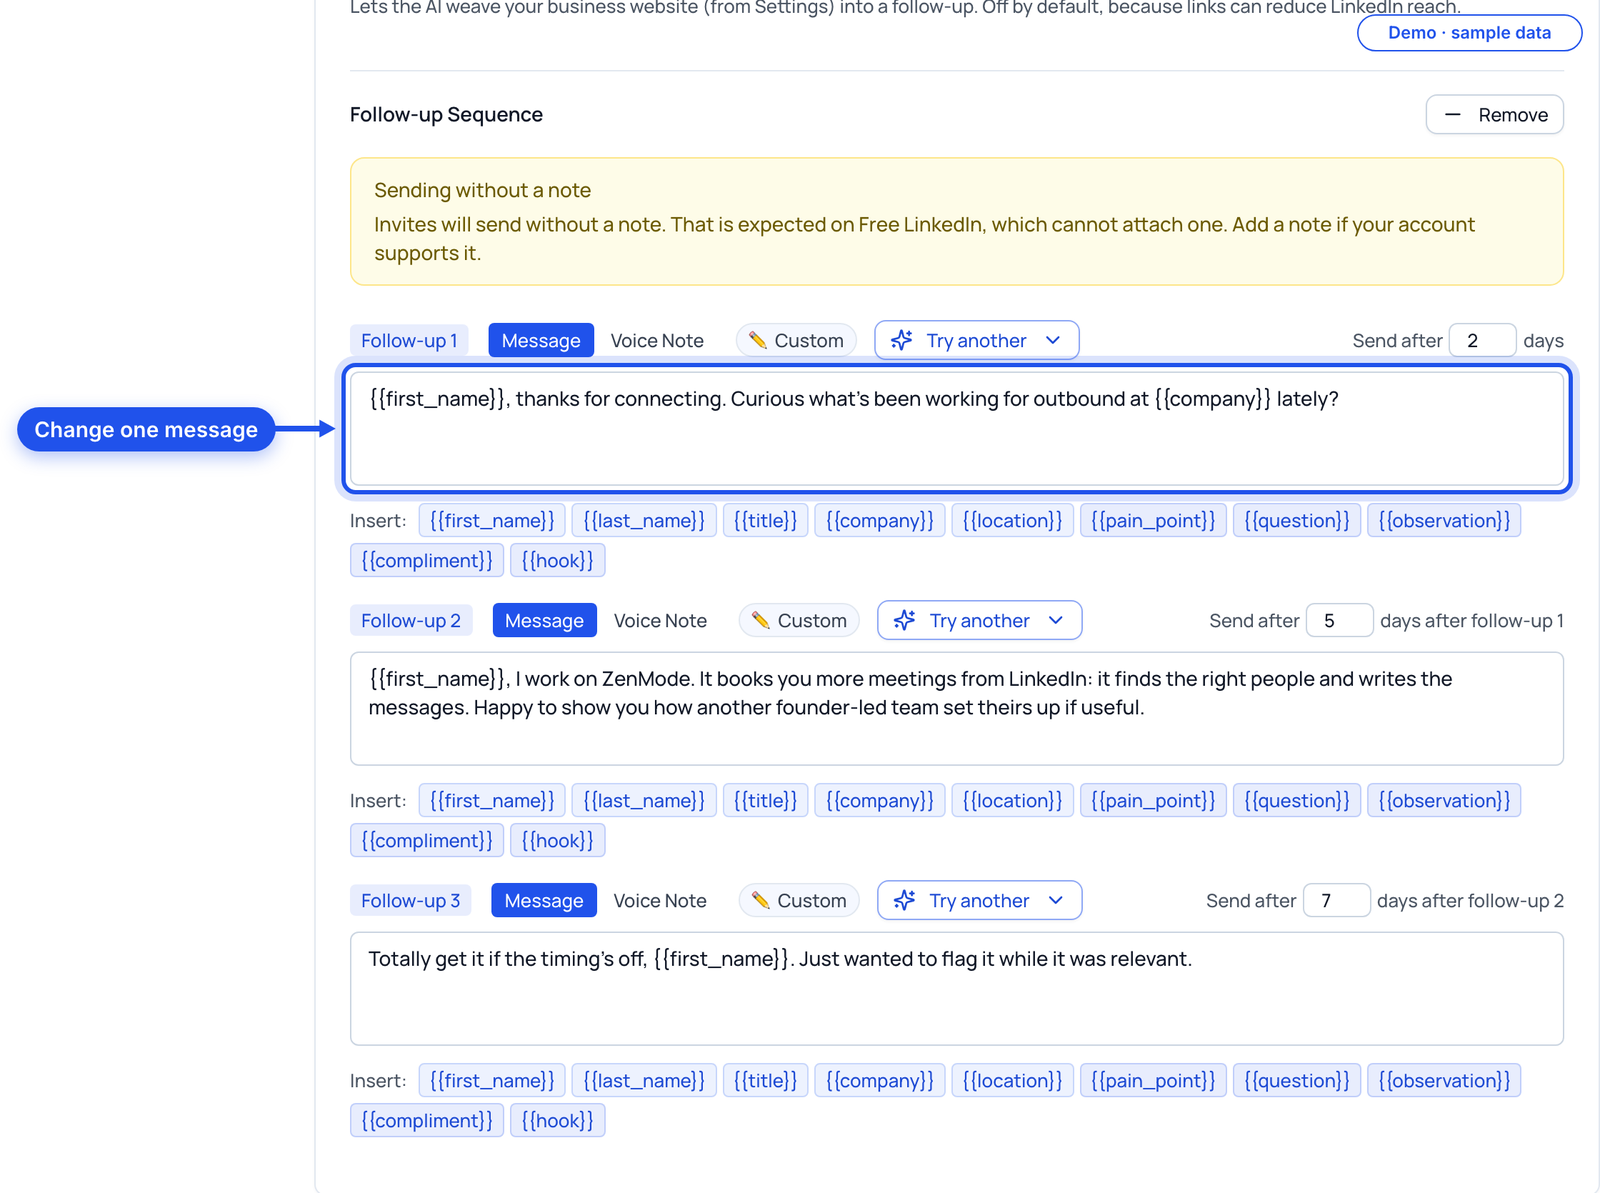Insert {{company}} token for Follow-up 1
The width and height of the screenshot is (1600, 1193).
click(880, 520)
